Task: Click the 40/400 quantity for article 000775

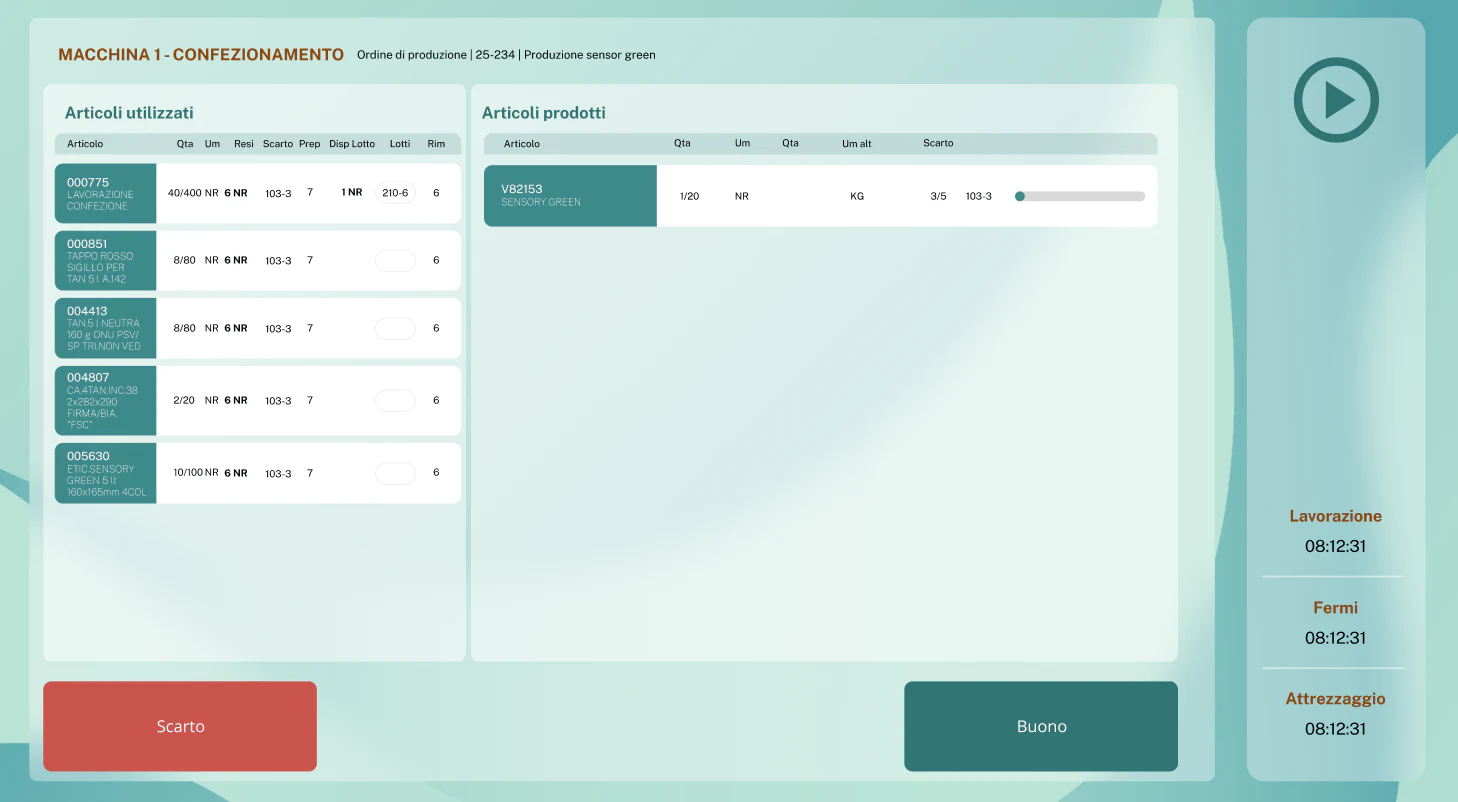Action: pyautogui.click(x=185, y=193)
